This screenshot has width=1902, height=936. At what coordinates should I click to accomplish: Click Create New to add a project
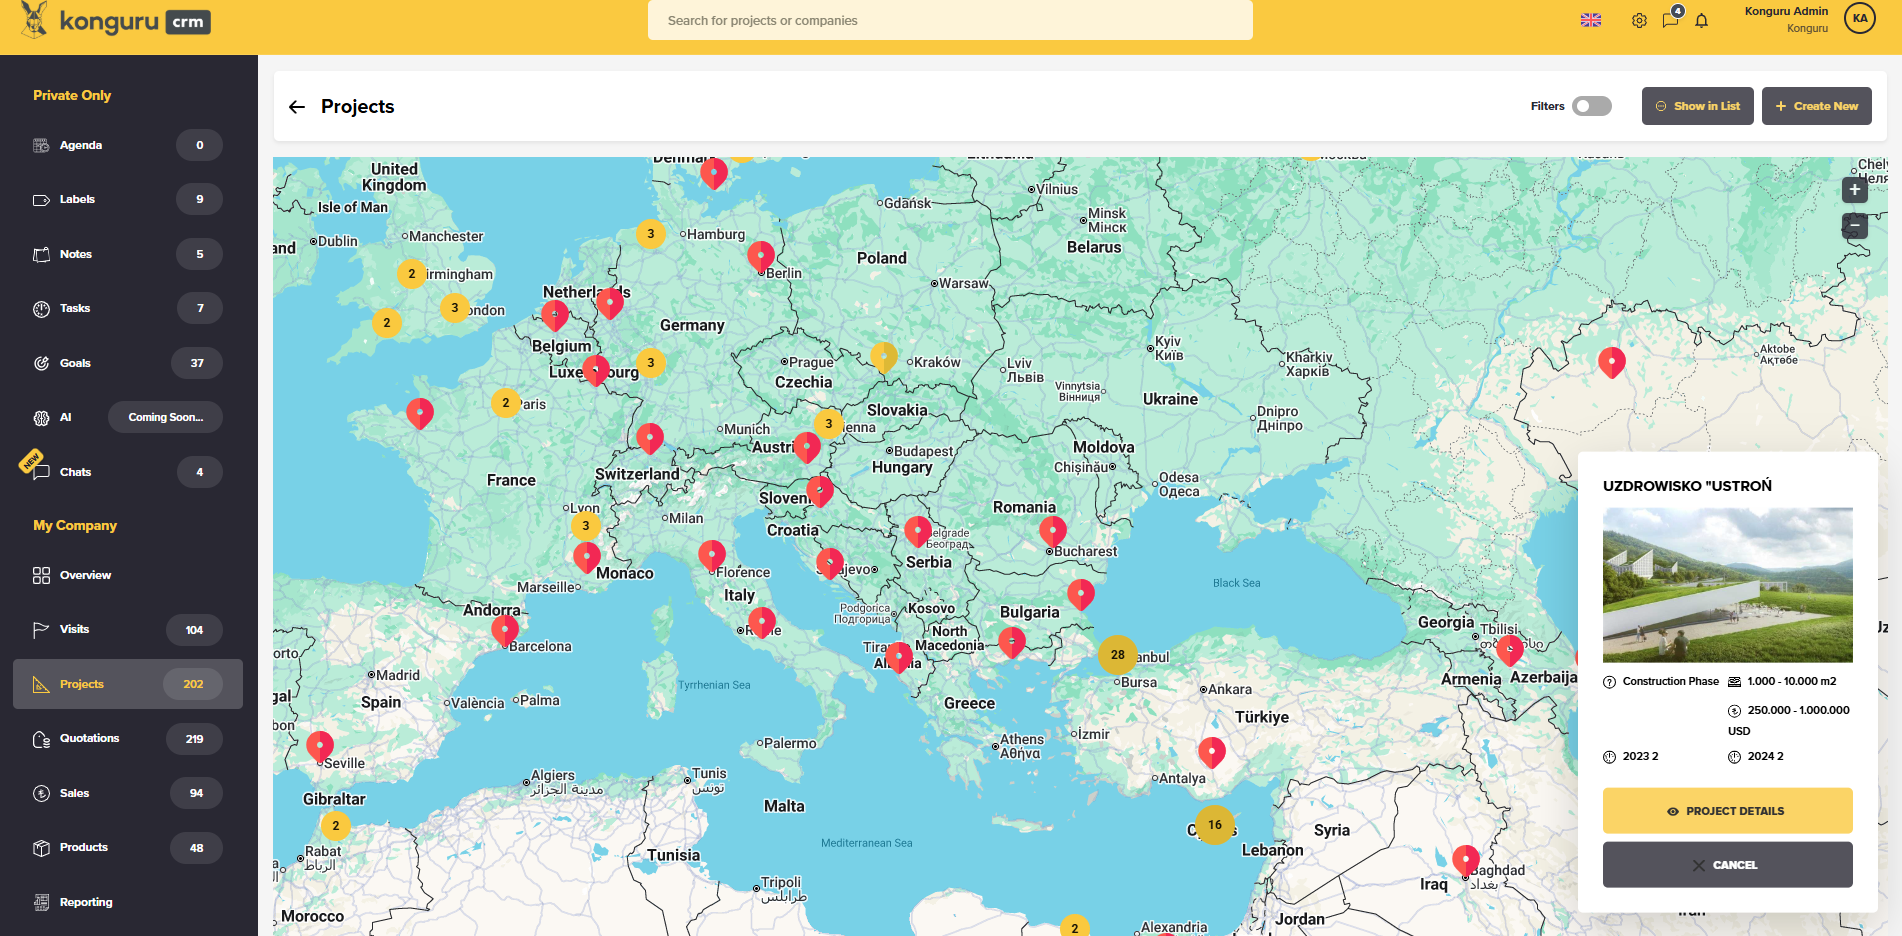tap(1817, 105)
